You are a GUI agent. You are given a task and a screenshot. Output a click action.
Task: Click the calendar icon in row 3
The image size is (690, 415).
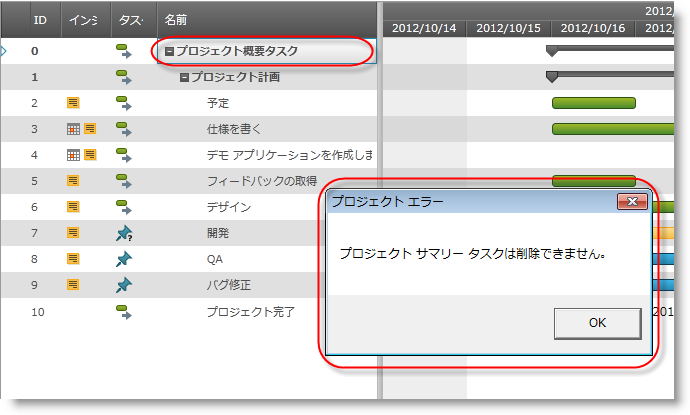click(x=73, y=129)
